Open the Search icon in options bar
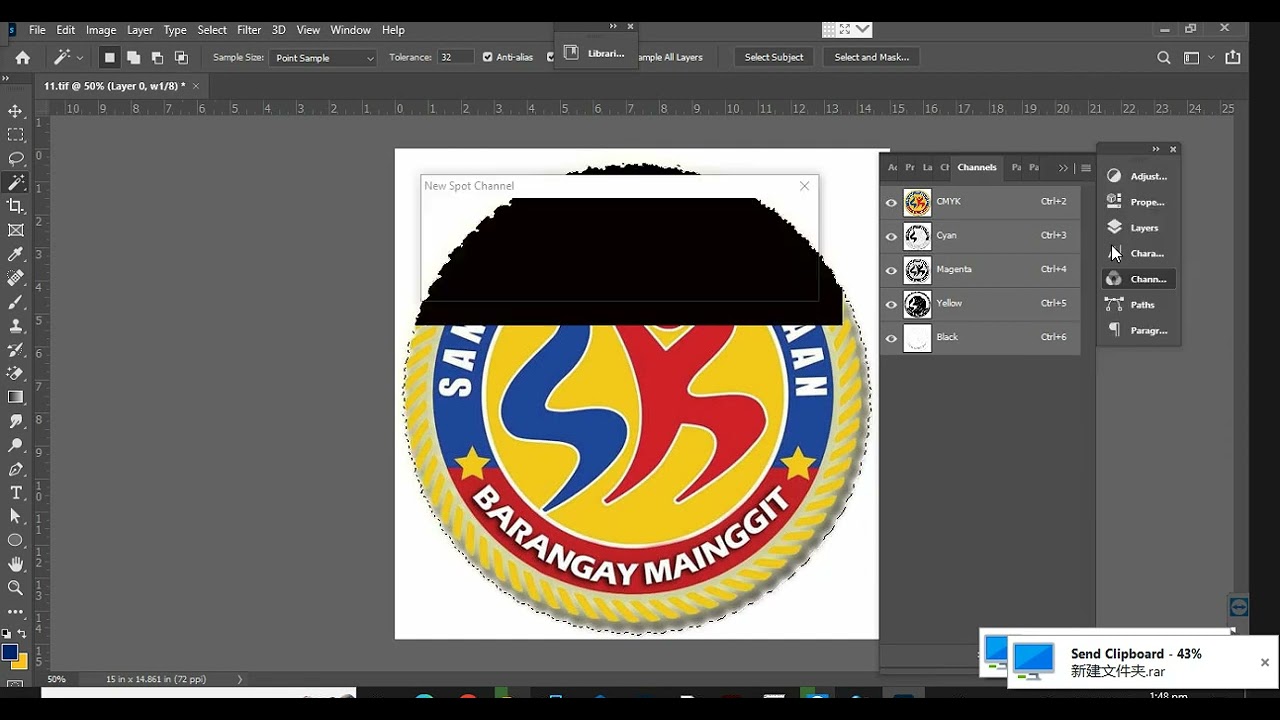1280x720 pixels. (x=1163, y=58)
